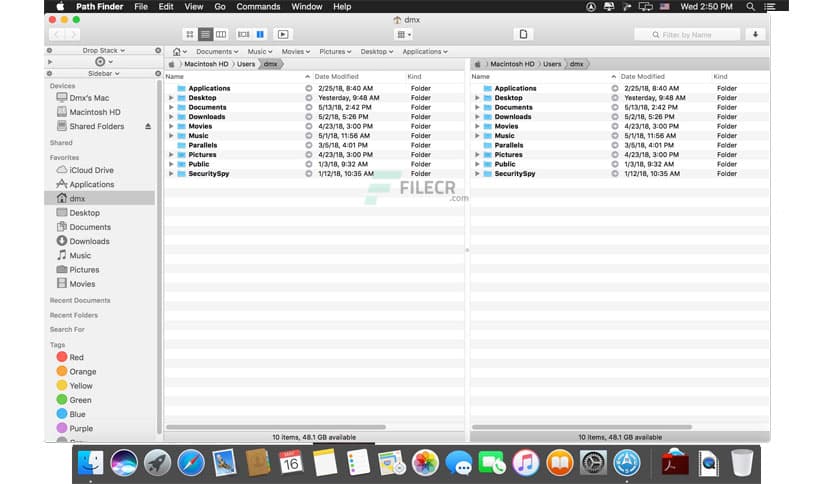Expand the Desktop folder in left pane

(171, 98)
